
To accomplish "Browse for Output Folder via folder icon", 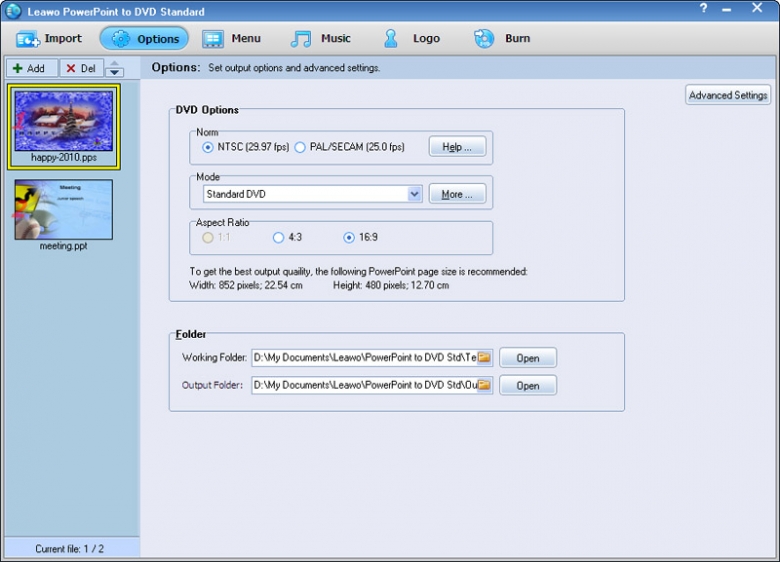I will [x=485, y=385].
